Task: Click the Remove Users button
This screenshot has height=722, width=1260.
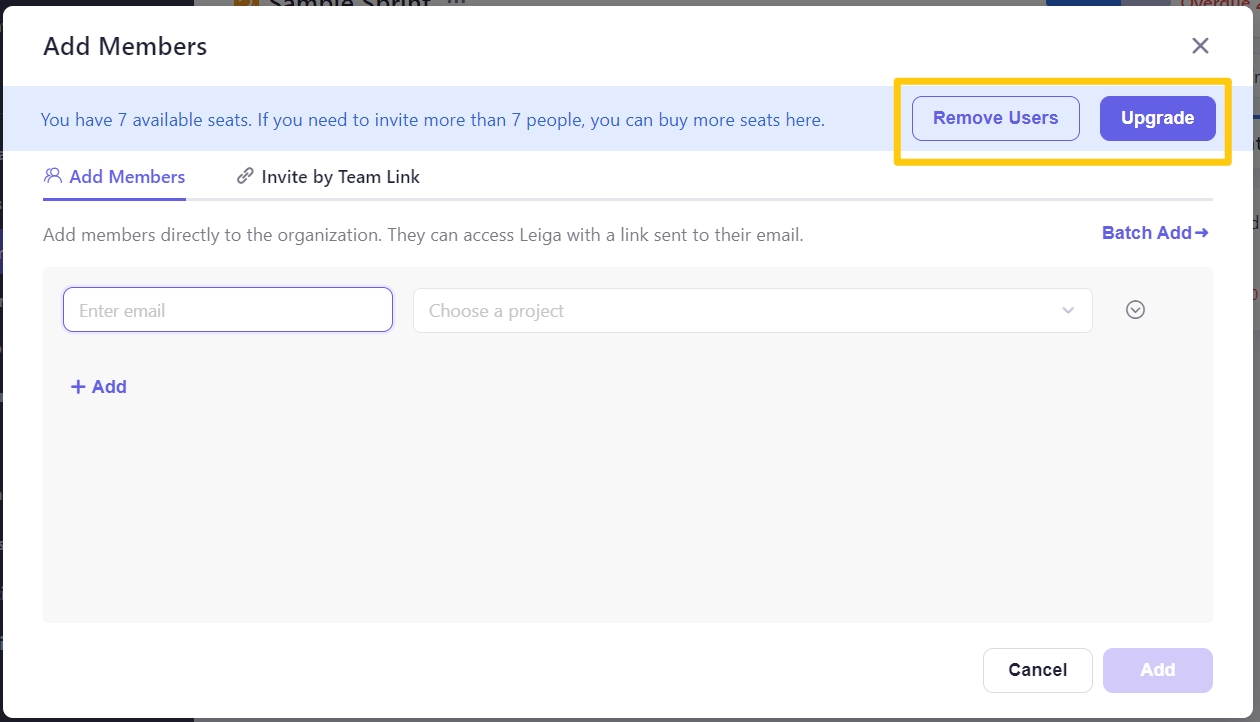Action: (995, 118)
